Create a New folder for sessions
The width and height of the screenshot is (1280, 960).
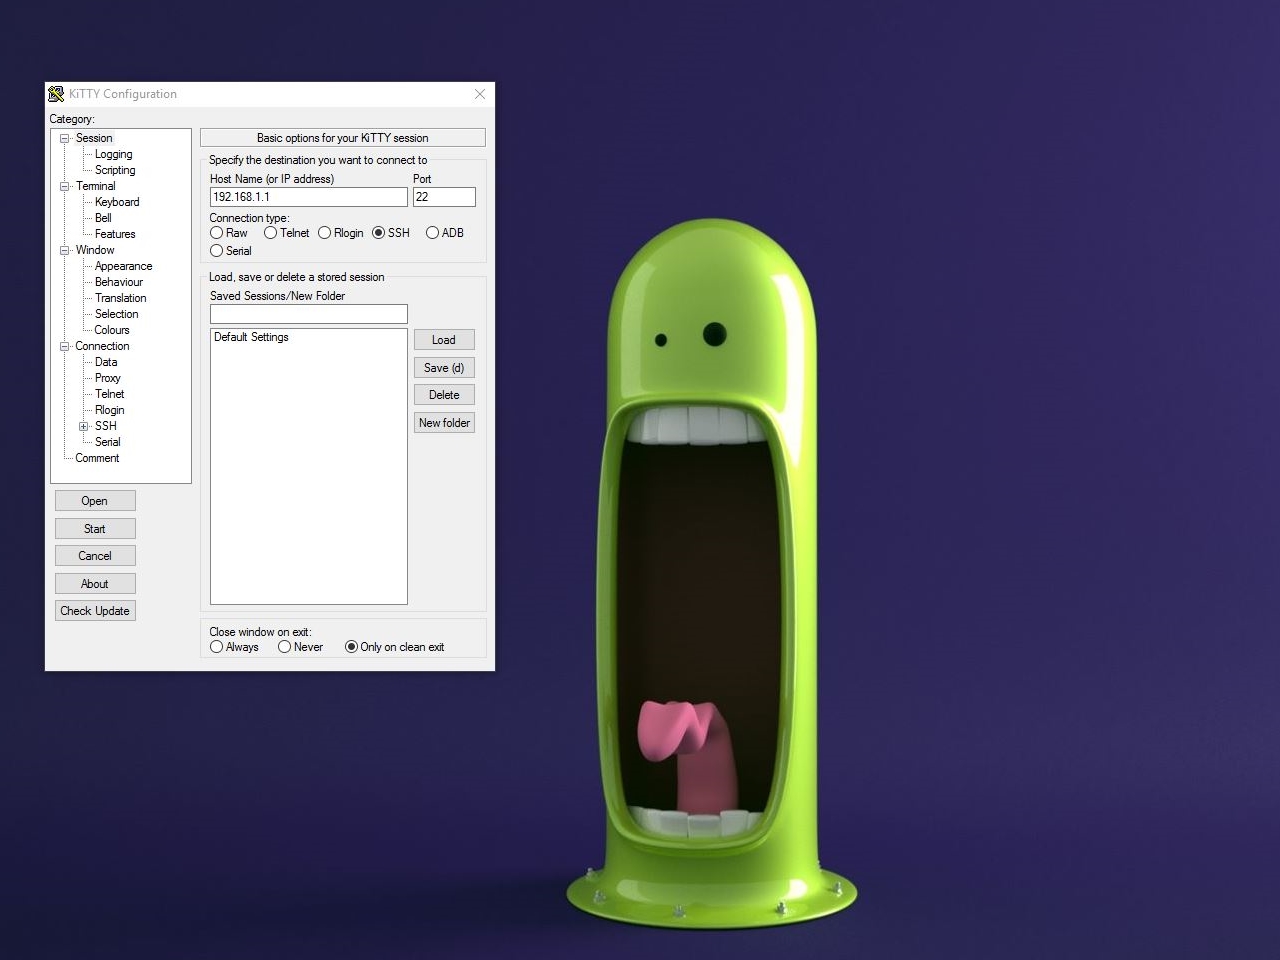click(x=444, y=423)
